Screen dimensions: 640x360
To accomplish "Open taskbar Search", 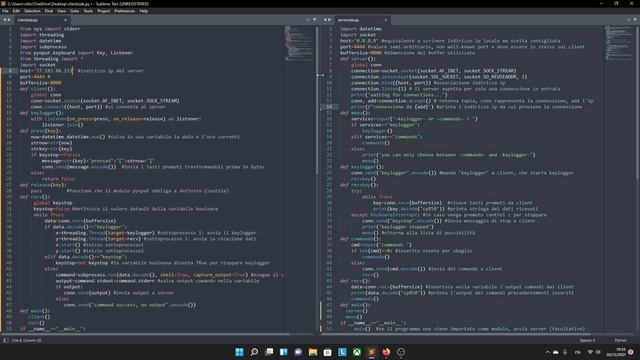I will 254,352.
